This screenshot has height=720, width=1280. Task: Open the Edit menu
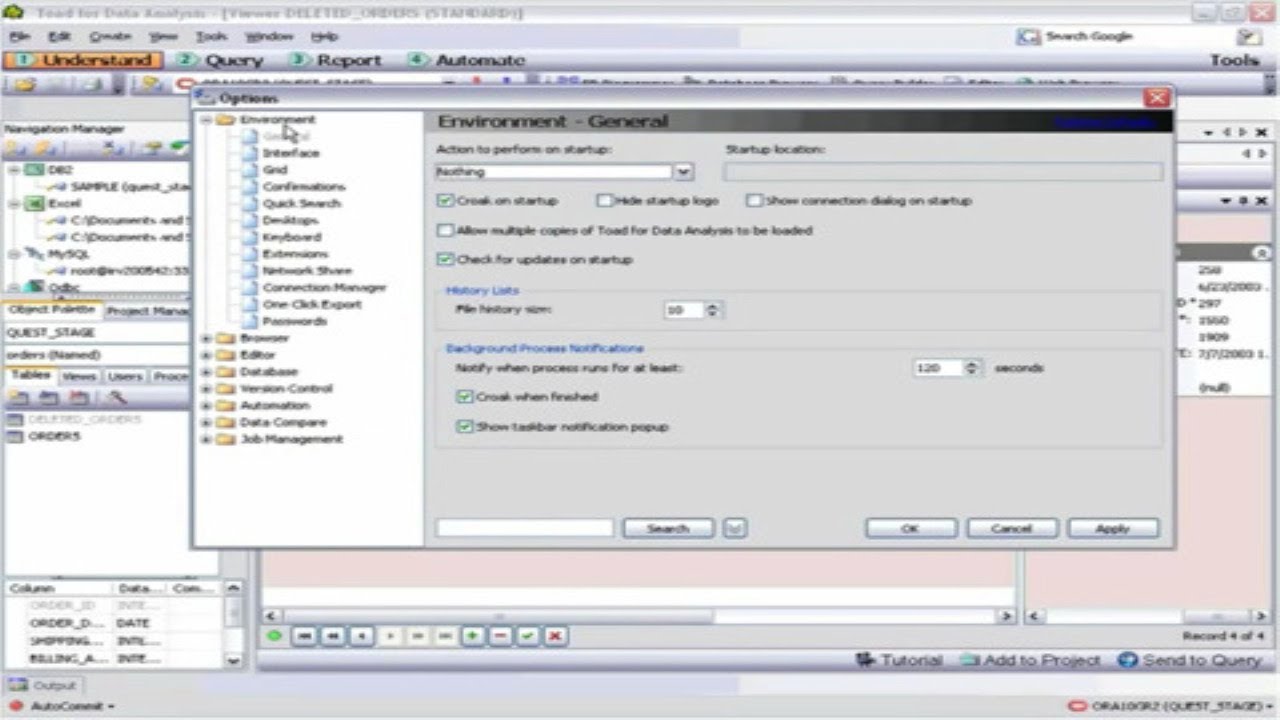click(x=59, y=37)
